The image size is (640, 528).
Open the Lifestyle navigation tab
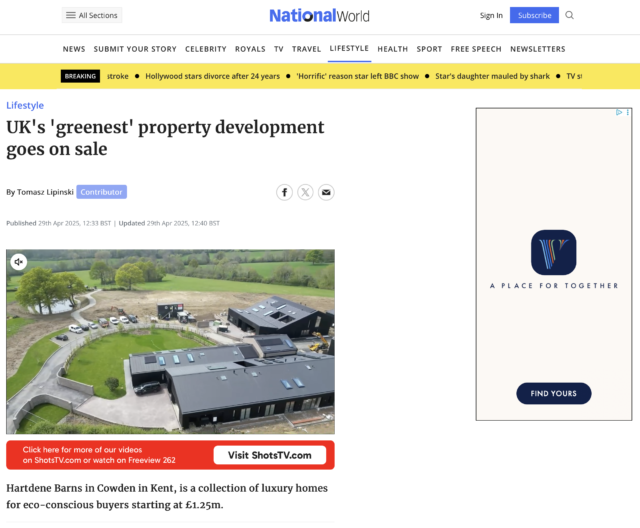point(349,48)
